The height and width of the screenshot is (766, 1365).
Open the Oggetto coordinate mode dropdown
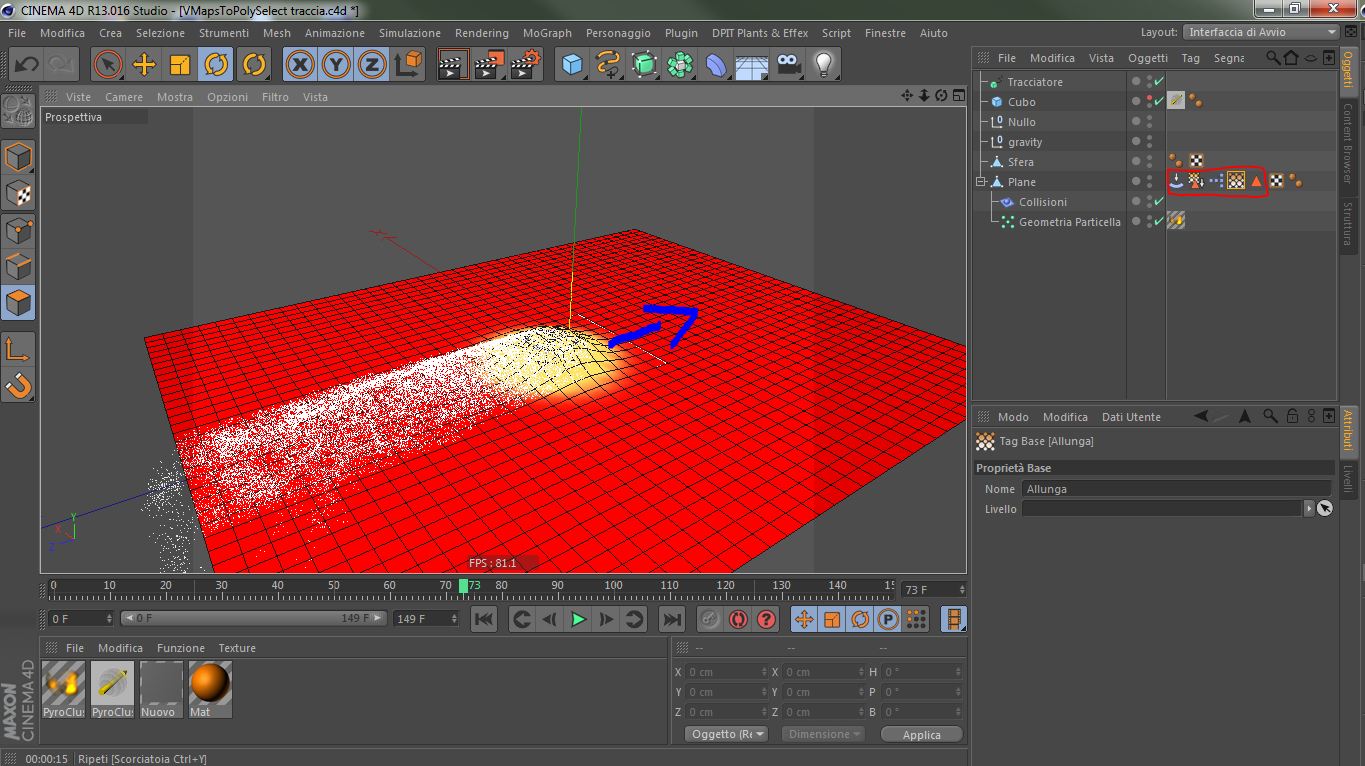[726, 734]
